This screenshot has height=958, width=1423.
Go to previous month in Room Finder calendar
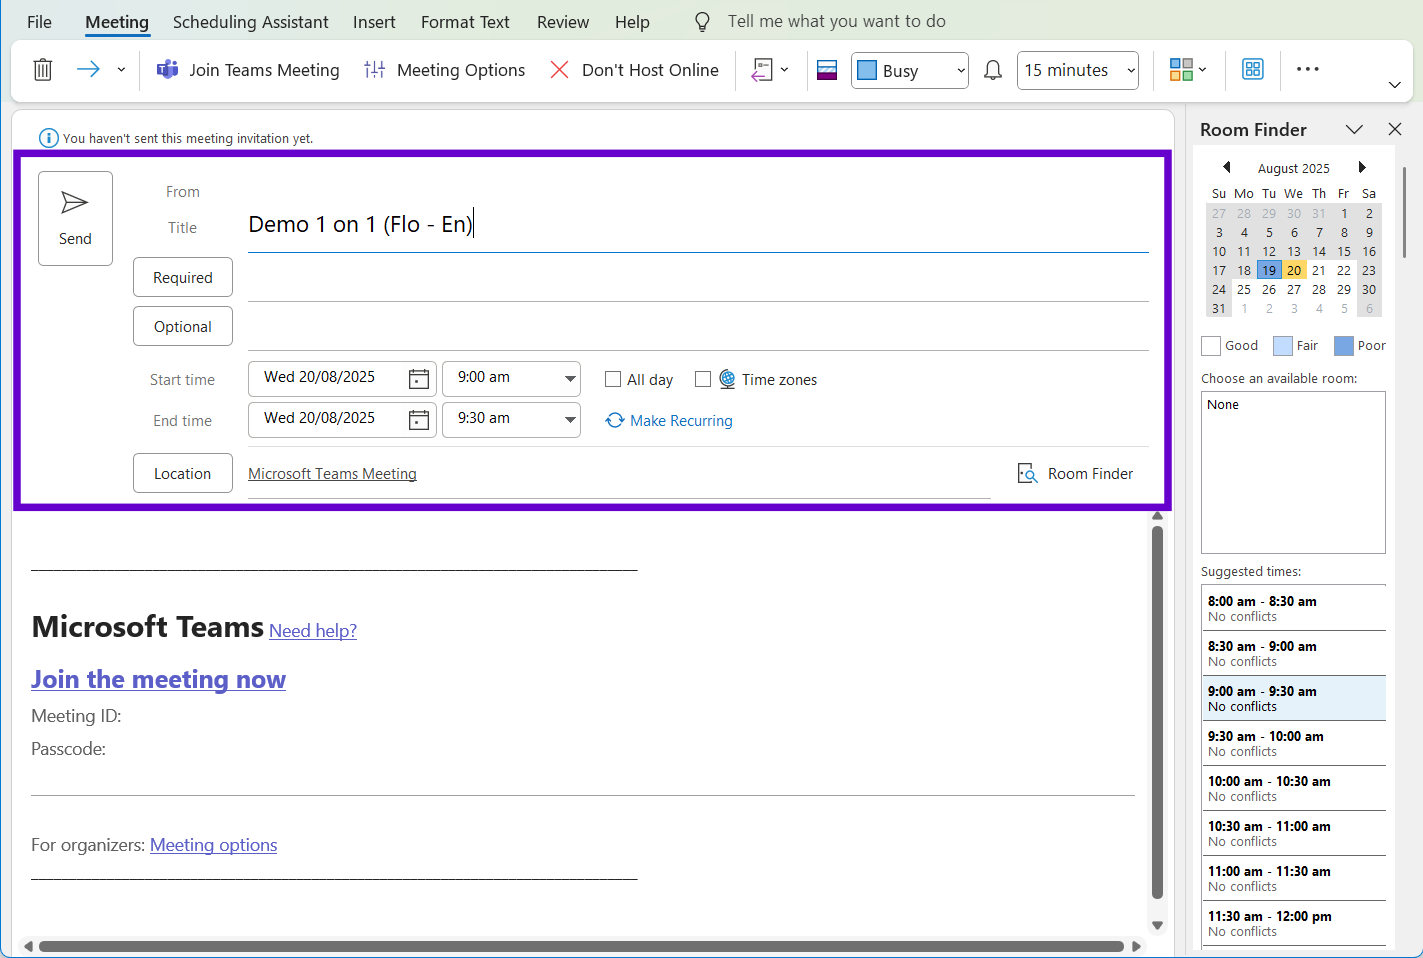click(x=1227, y=167)
